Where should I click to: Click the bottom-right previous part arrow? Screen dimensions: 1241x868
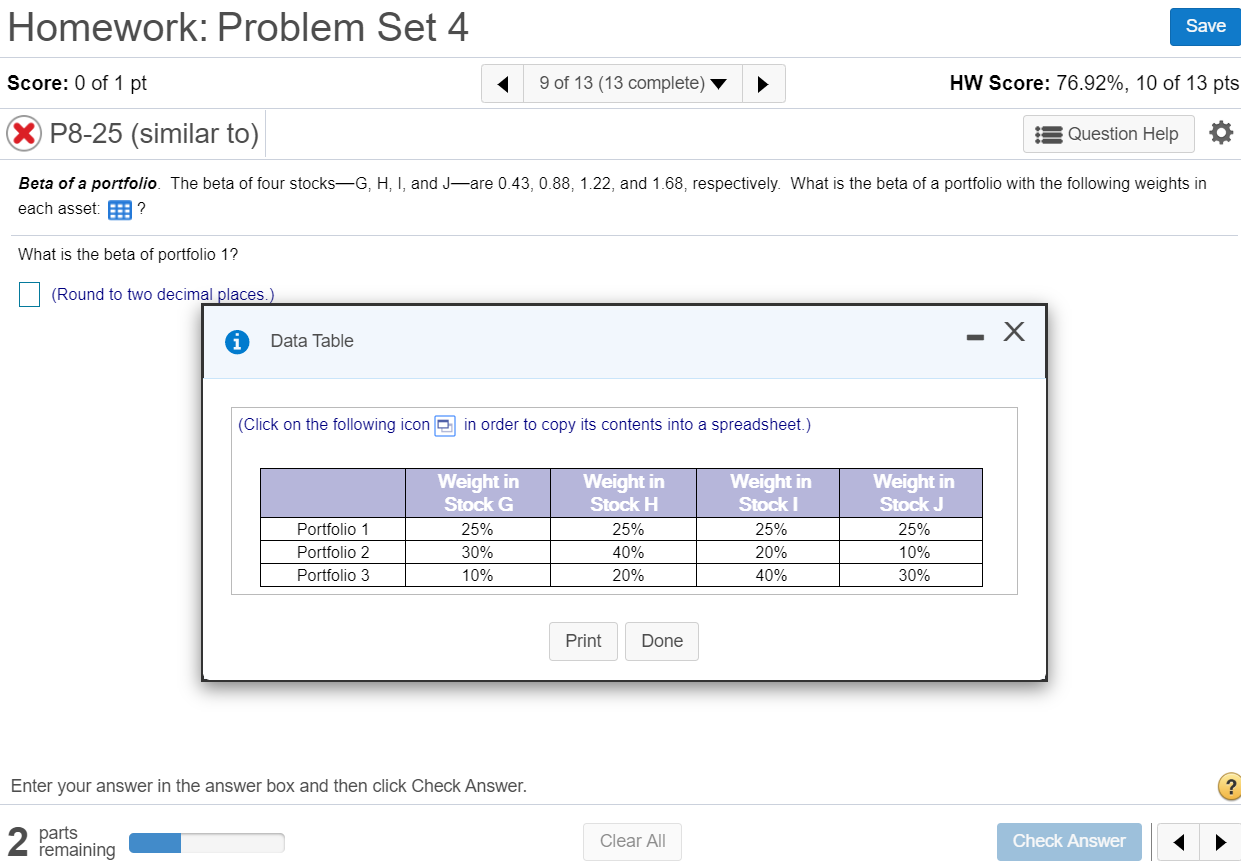[x=1181, y=842]
